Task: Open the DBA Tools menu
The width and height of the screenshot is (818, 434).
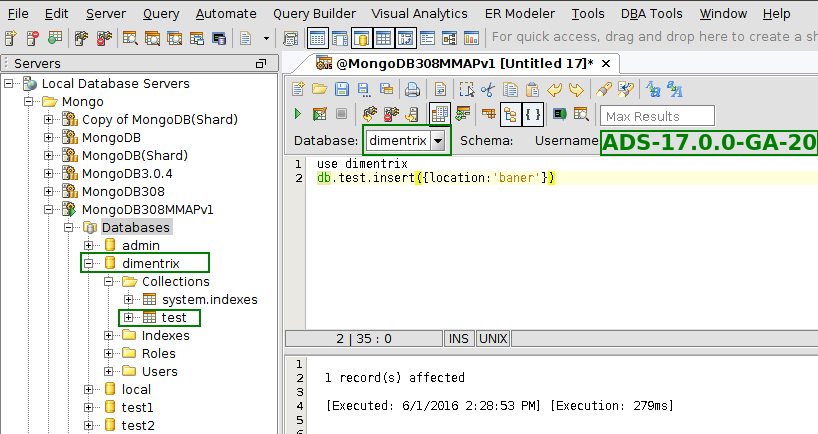Action: [652, 14]
